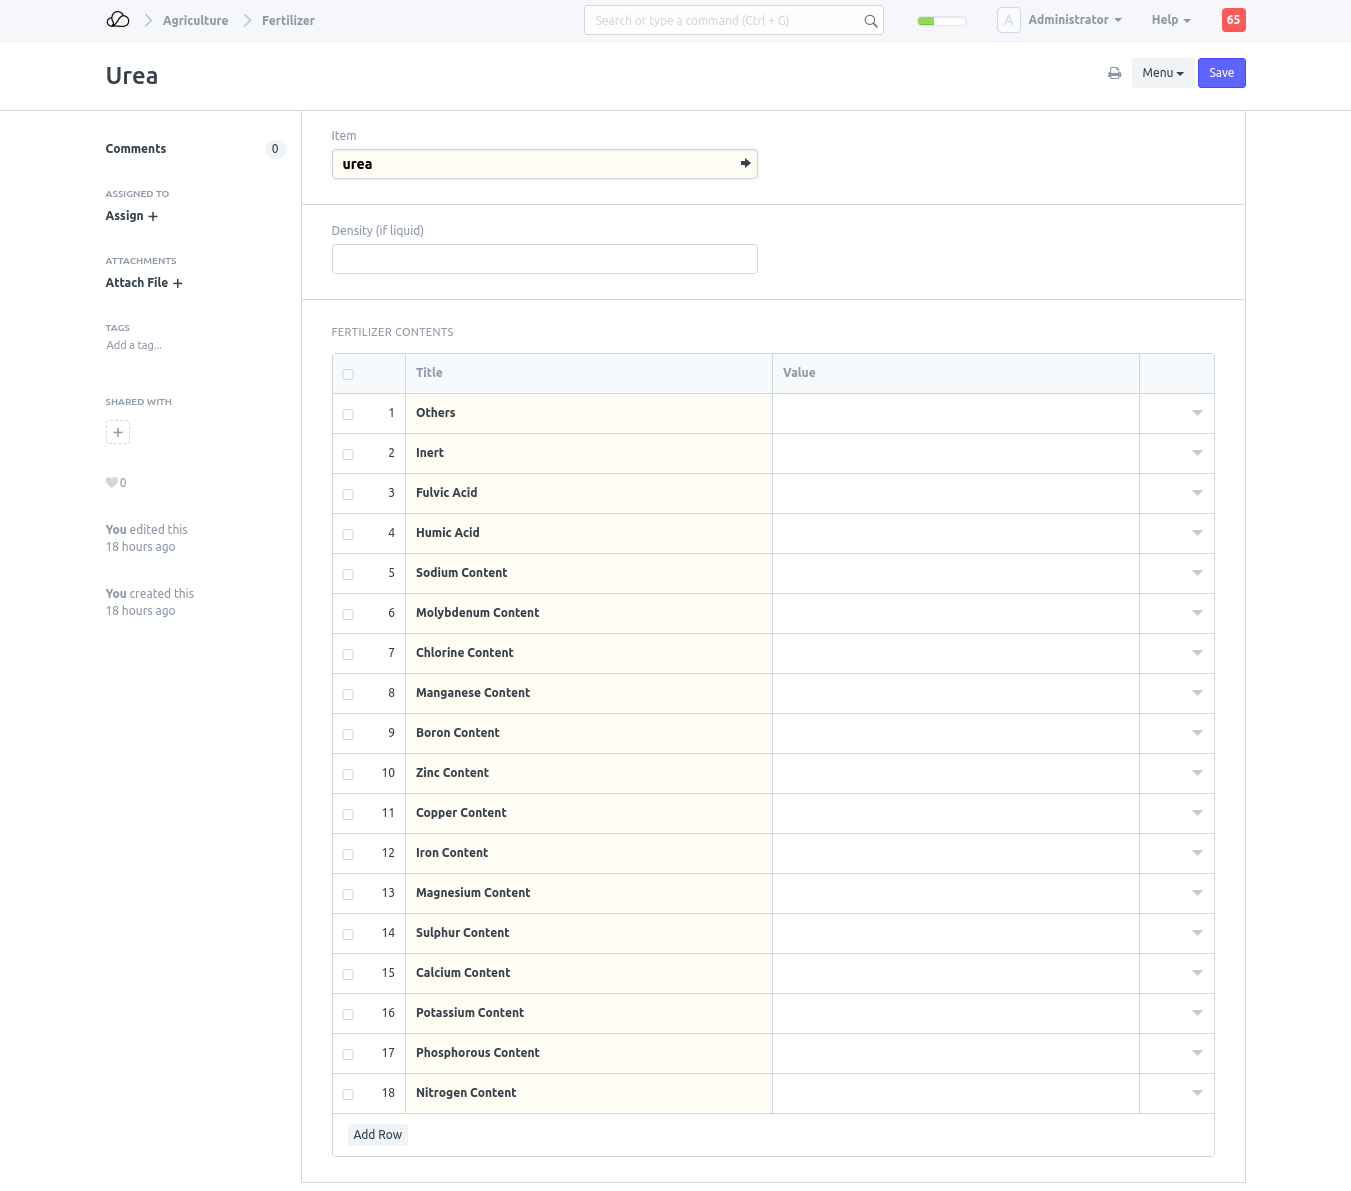This screenshot has width=1351, height=1191.
Task: Click the Administrator avatar icon
Action: (x=1008, y=20)
